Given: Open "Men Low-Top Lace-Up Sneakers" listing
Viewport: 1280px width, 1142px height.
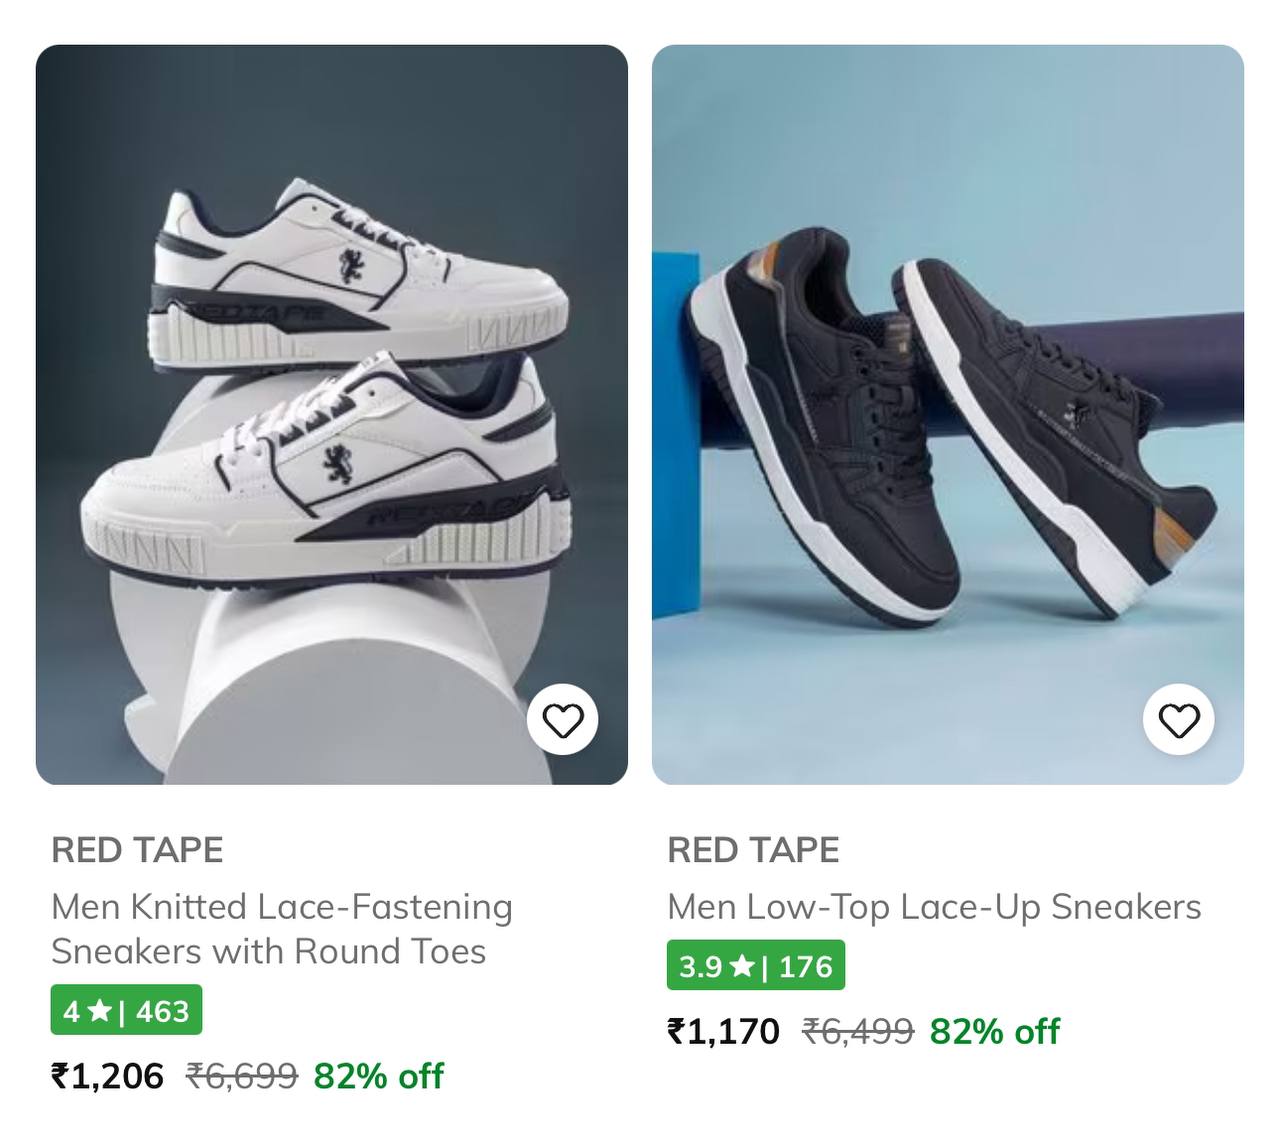Looking at the screenshot, I should tap(934, 906).
